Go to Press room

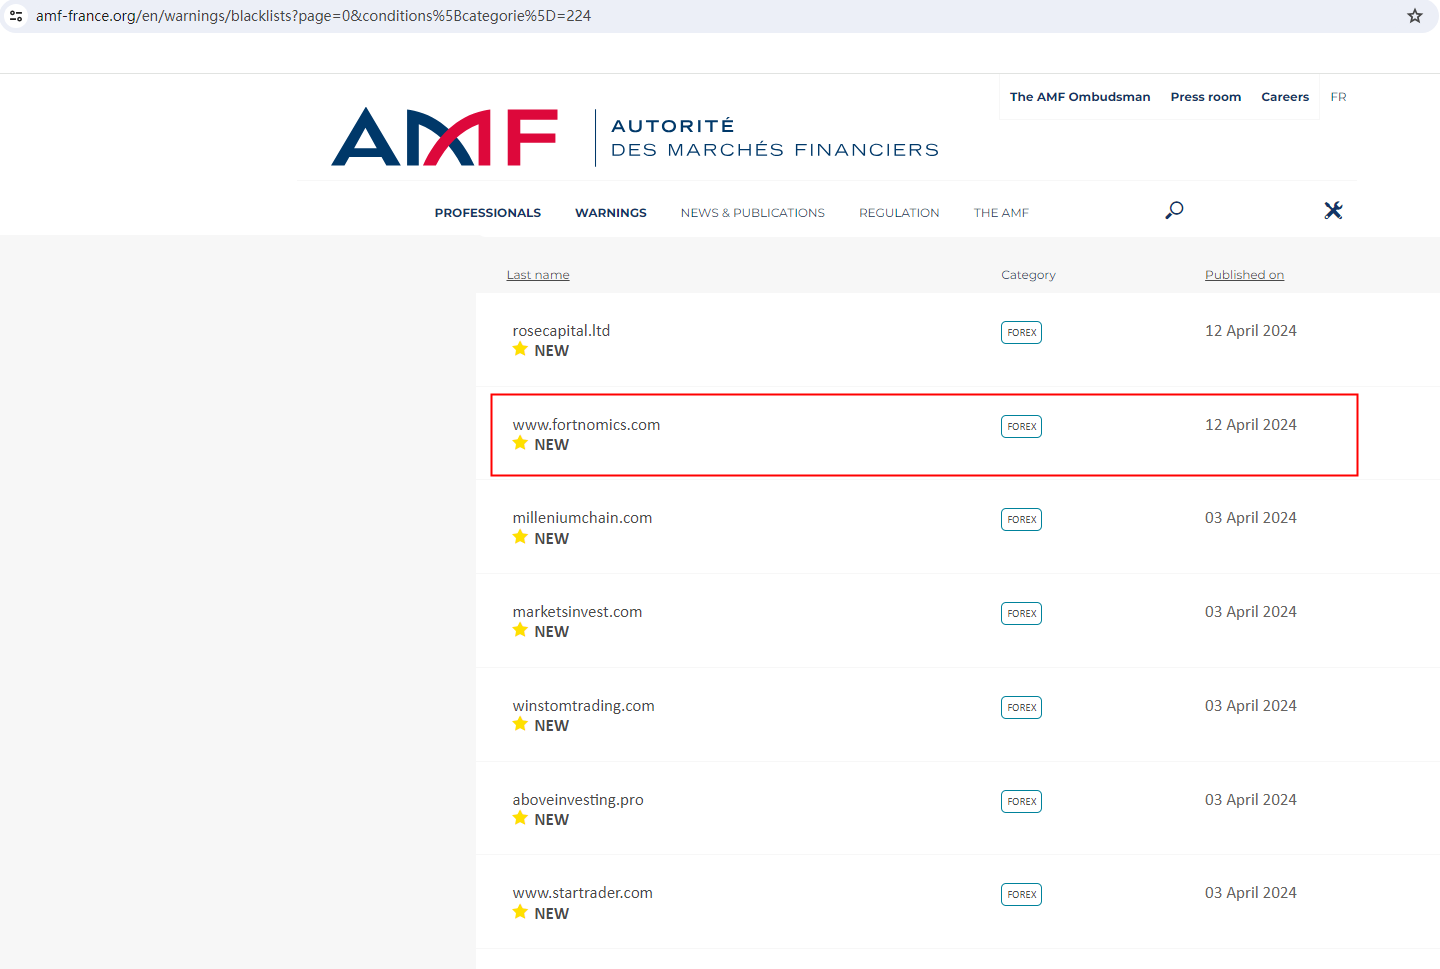[x=1205, y=97]
